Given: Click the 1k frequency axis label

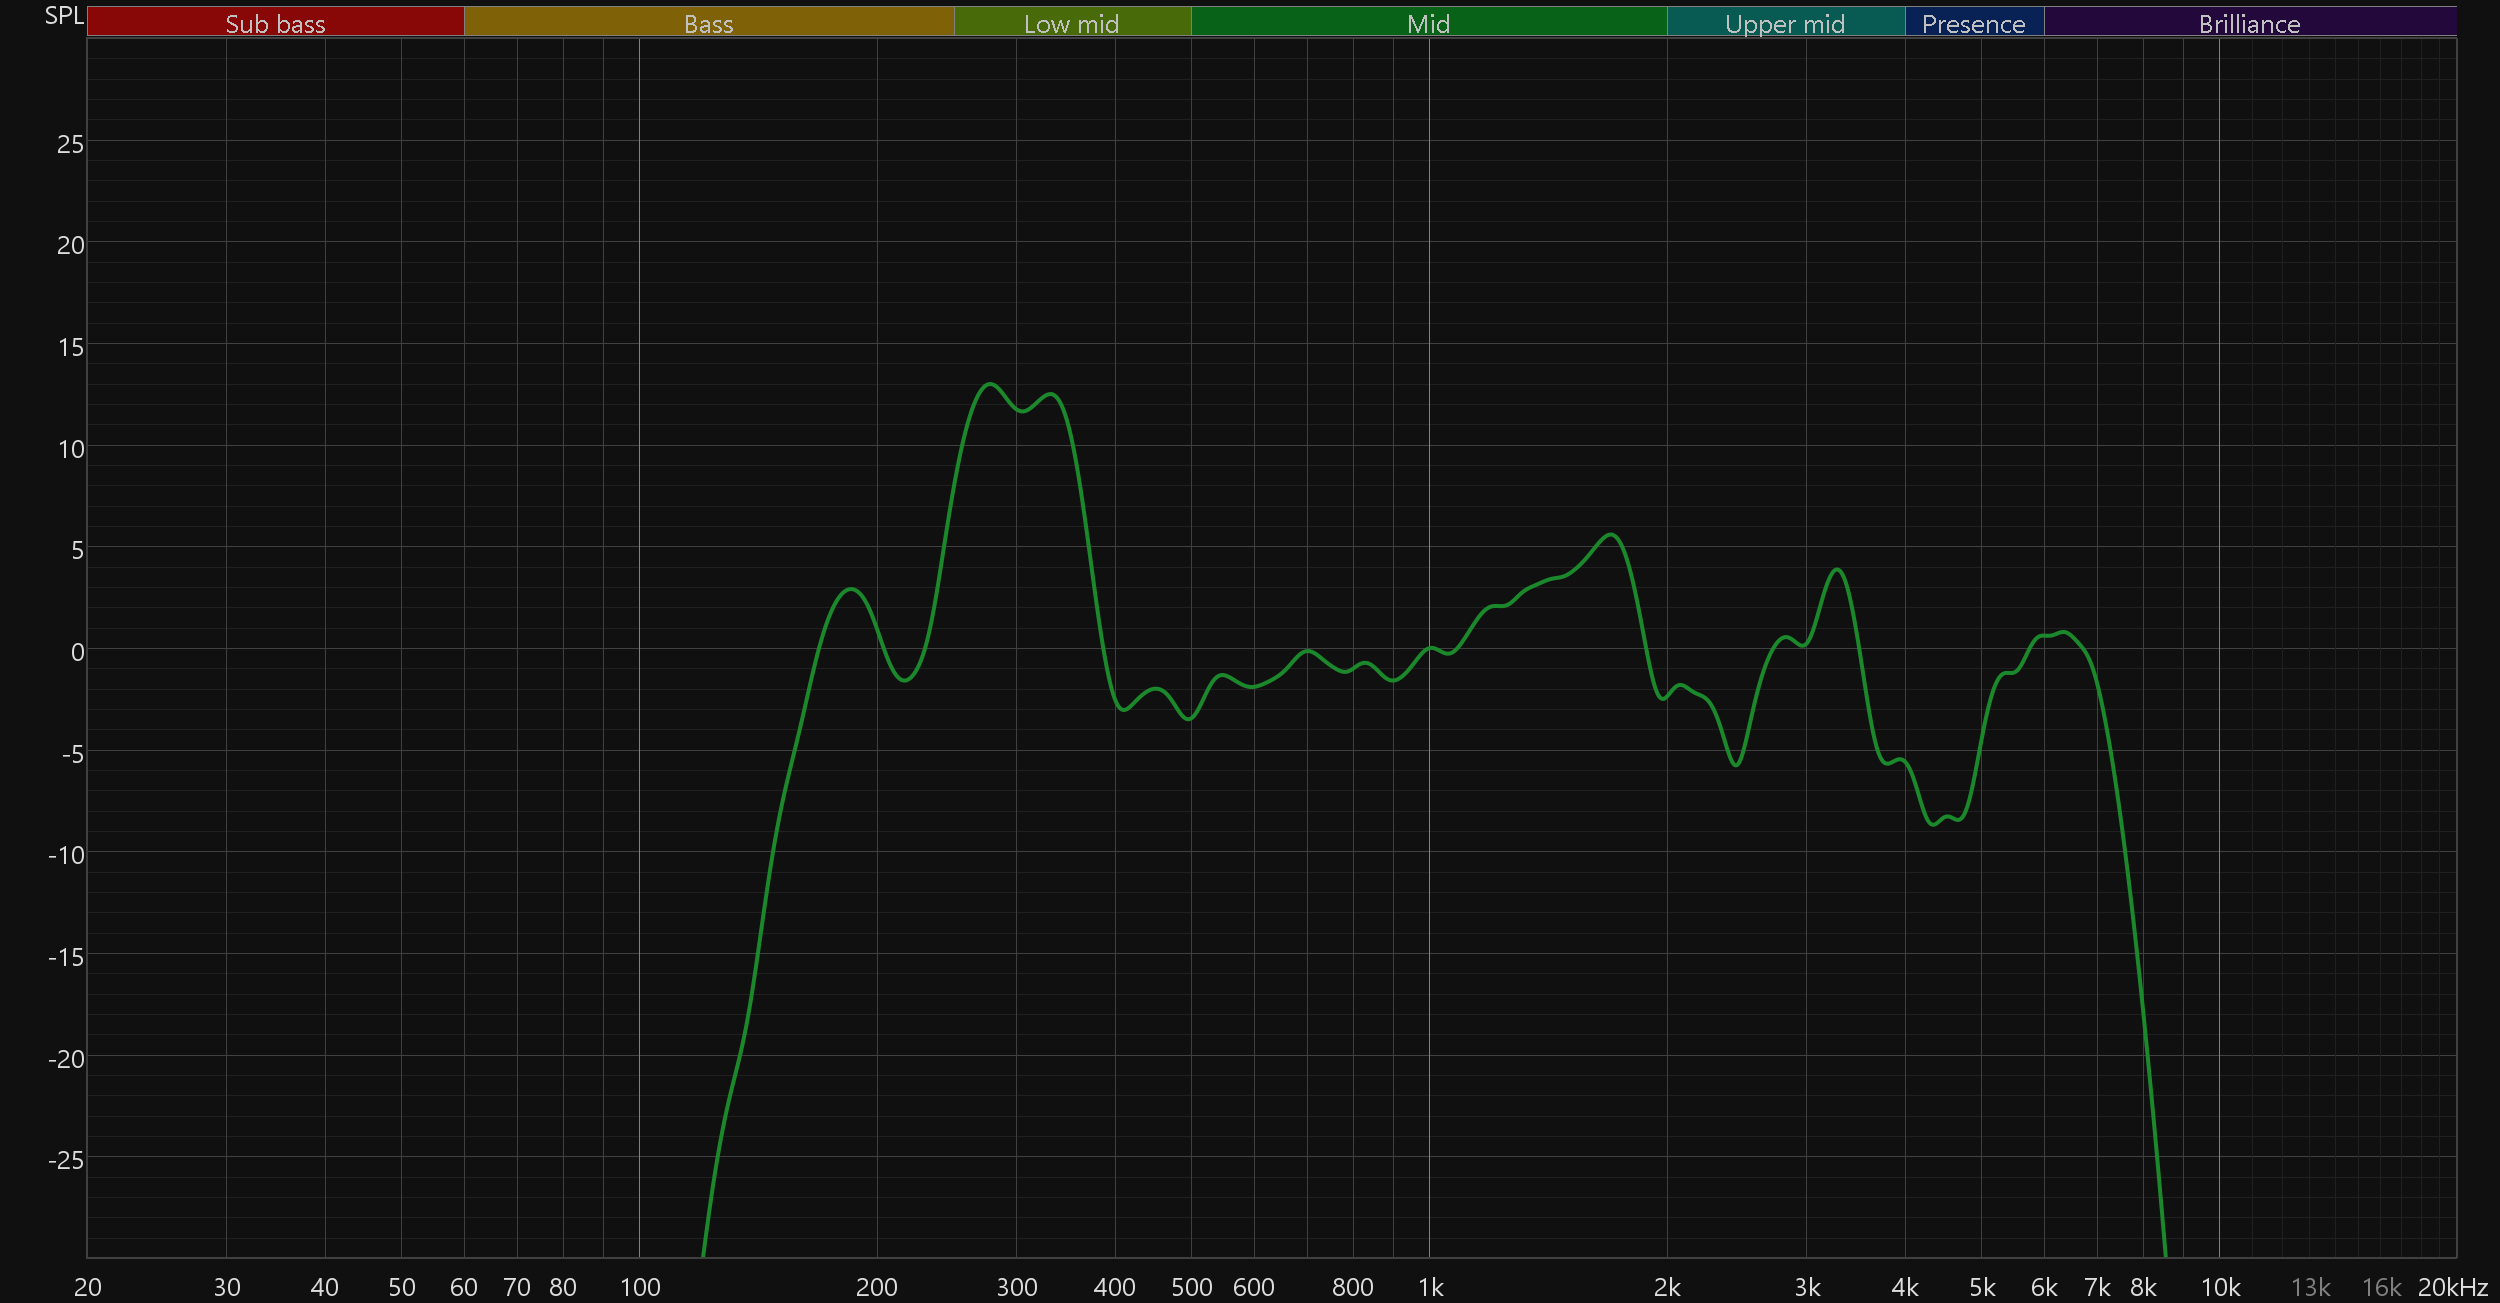Looking at the screenshot, I should pos(1430,1287).
